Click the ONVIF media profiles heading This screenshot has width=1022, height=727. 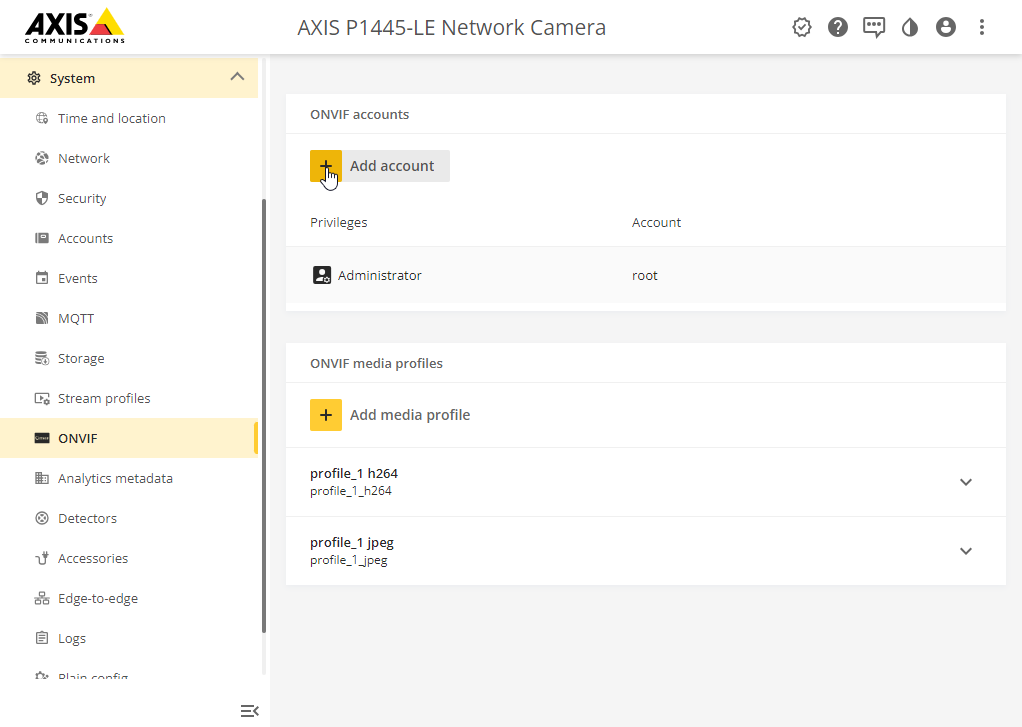[376, 363]
